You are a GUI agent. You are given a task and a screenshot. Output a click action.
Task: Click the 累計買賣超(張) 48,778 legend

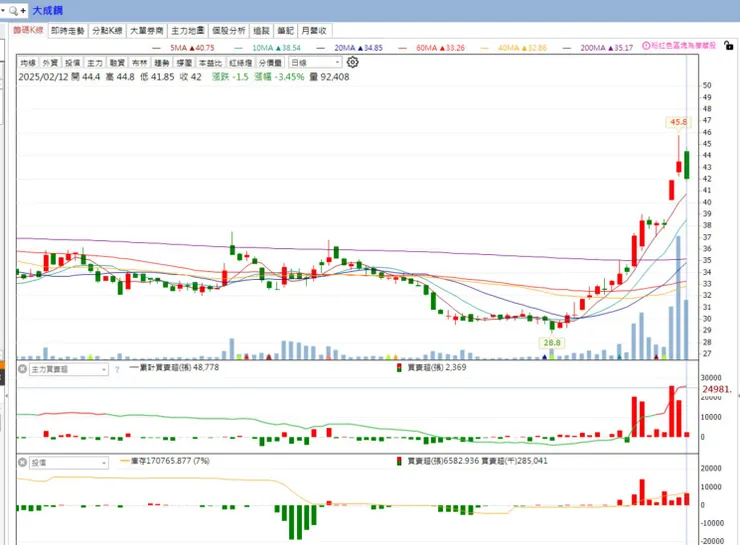point(174,367)
